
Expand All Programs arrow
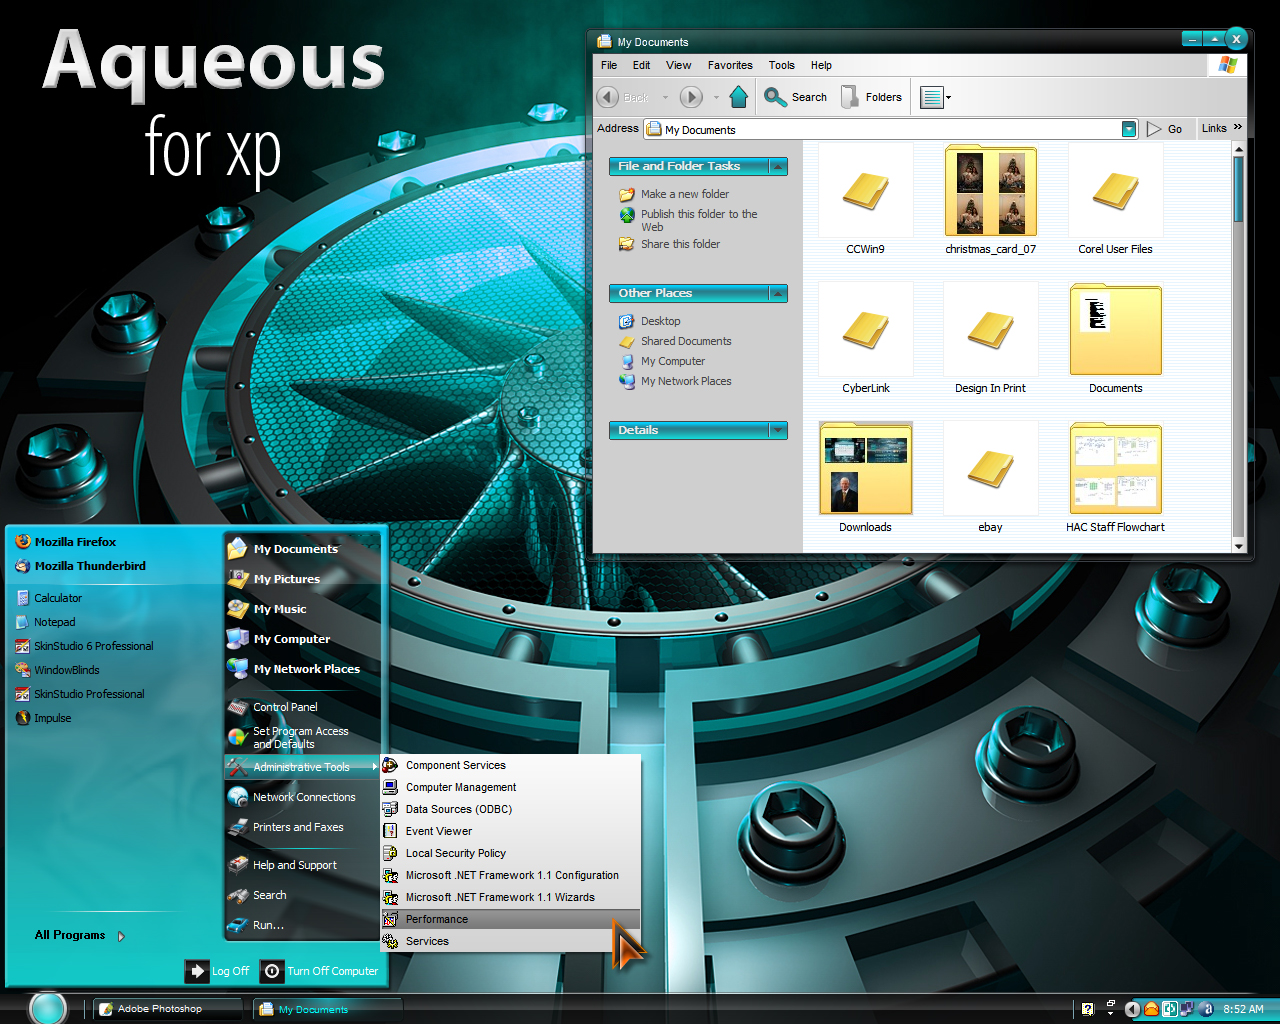click(x=121, y=937)
